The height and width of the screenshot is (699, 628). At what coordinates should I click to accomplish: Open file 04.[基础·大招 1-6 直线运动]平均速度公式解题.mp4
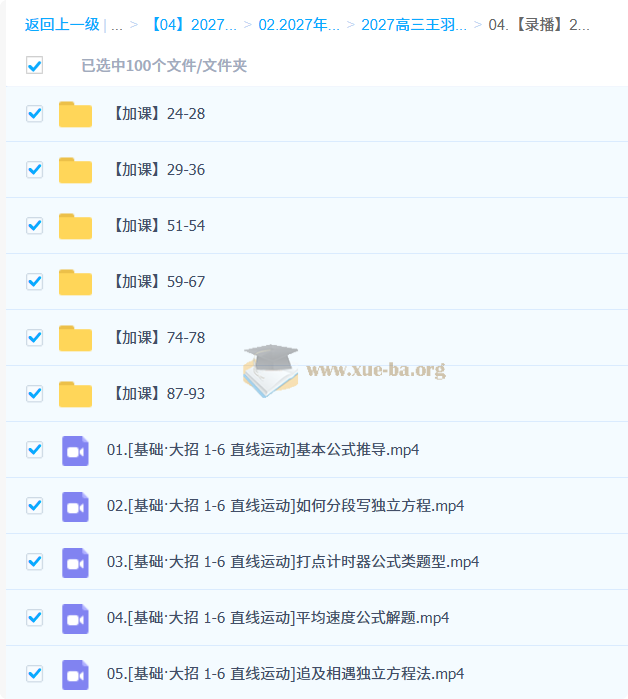pyautogui.click(x=278, y=618)
